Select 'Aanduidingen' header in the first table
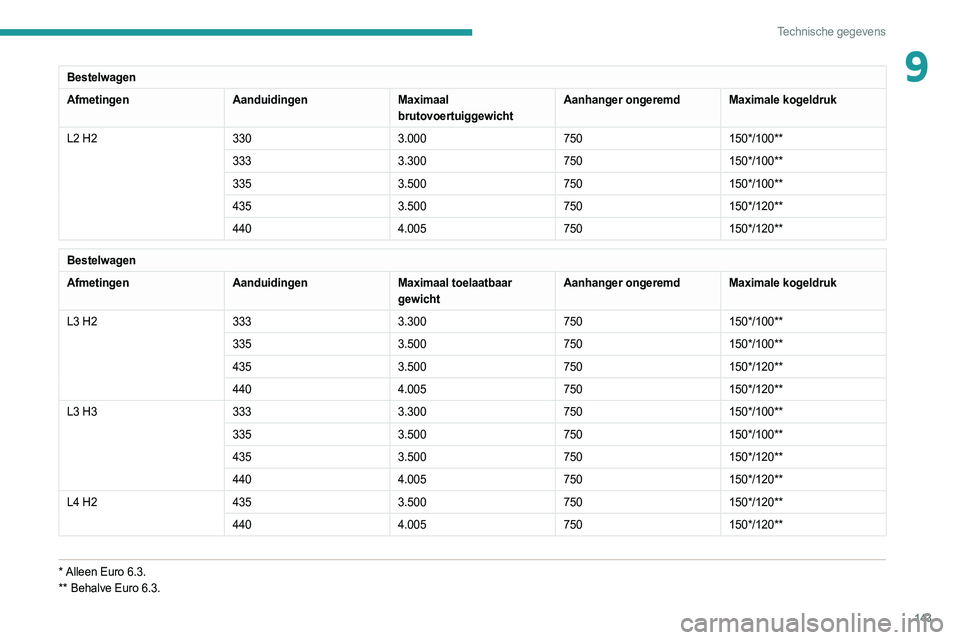 [270, 100]
